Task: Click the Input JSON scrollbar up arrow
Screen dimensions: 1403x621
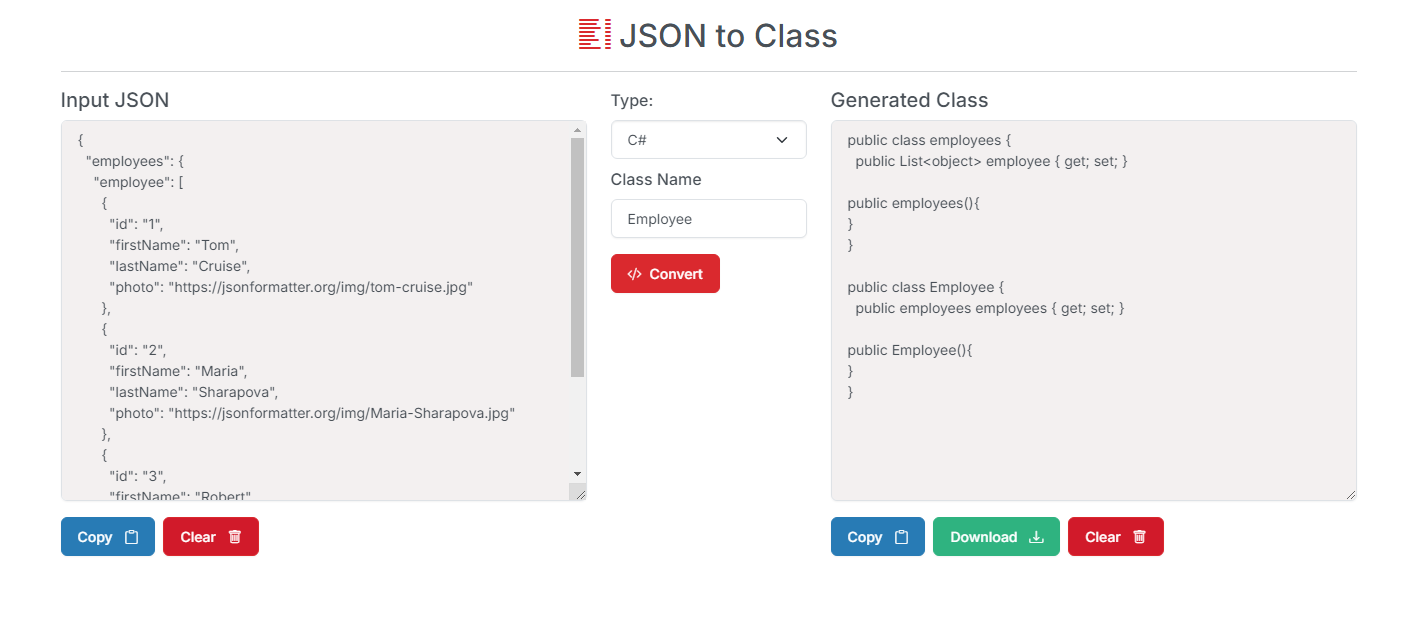Action: tap(577, 130)
